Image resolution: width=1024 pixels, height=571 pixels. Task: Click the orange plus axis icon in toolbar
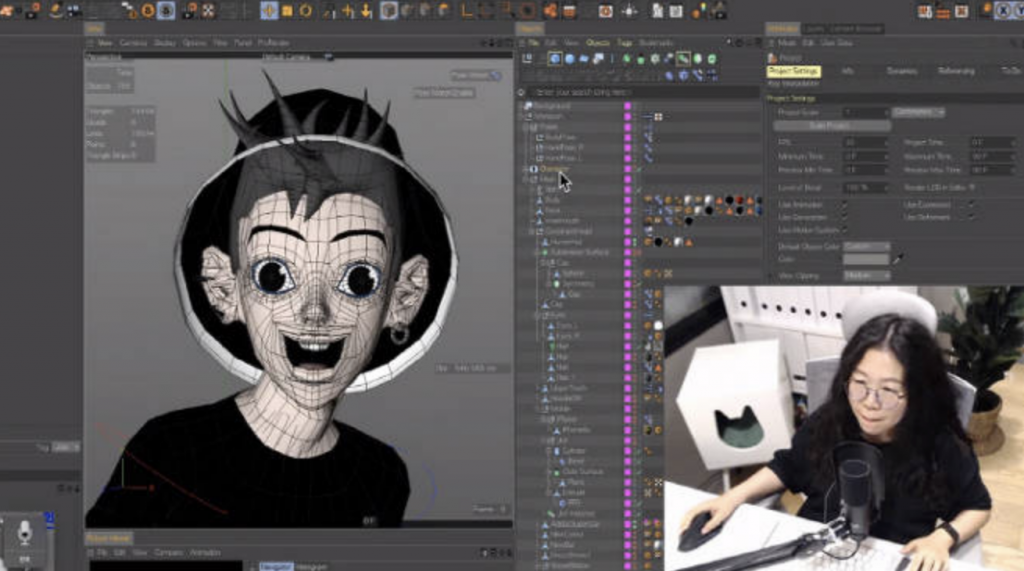[348, 10]
